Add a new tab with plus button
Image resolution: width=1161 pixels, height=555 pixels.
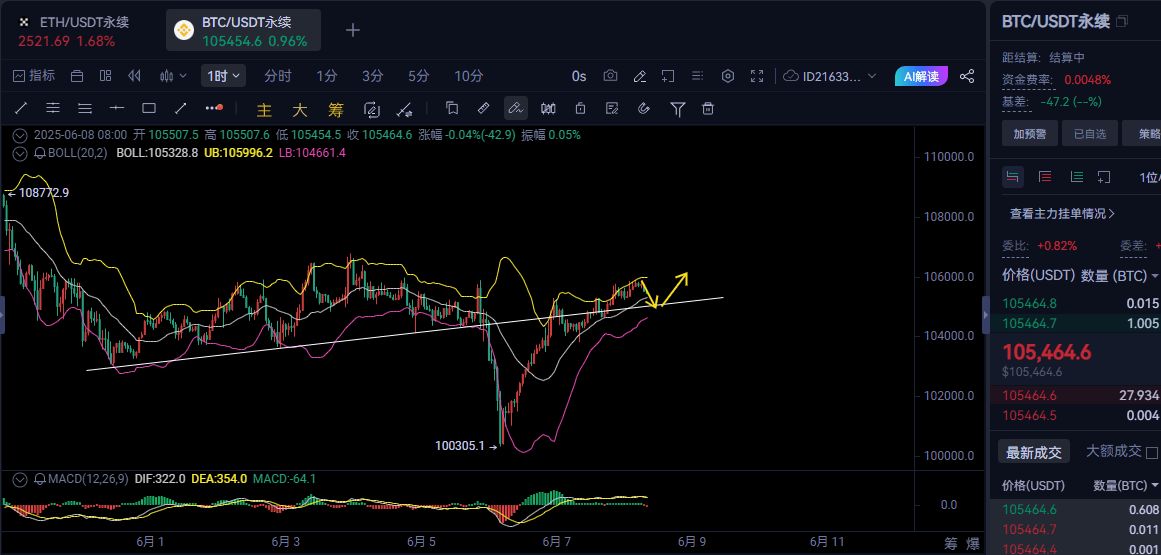pyautogui.click(x=352, y=30)
